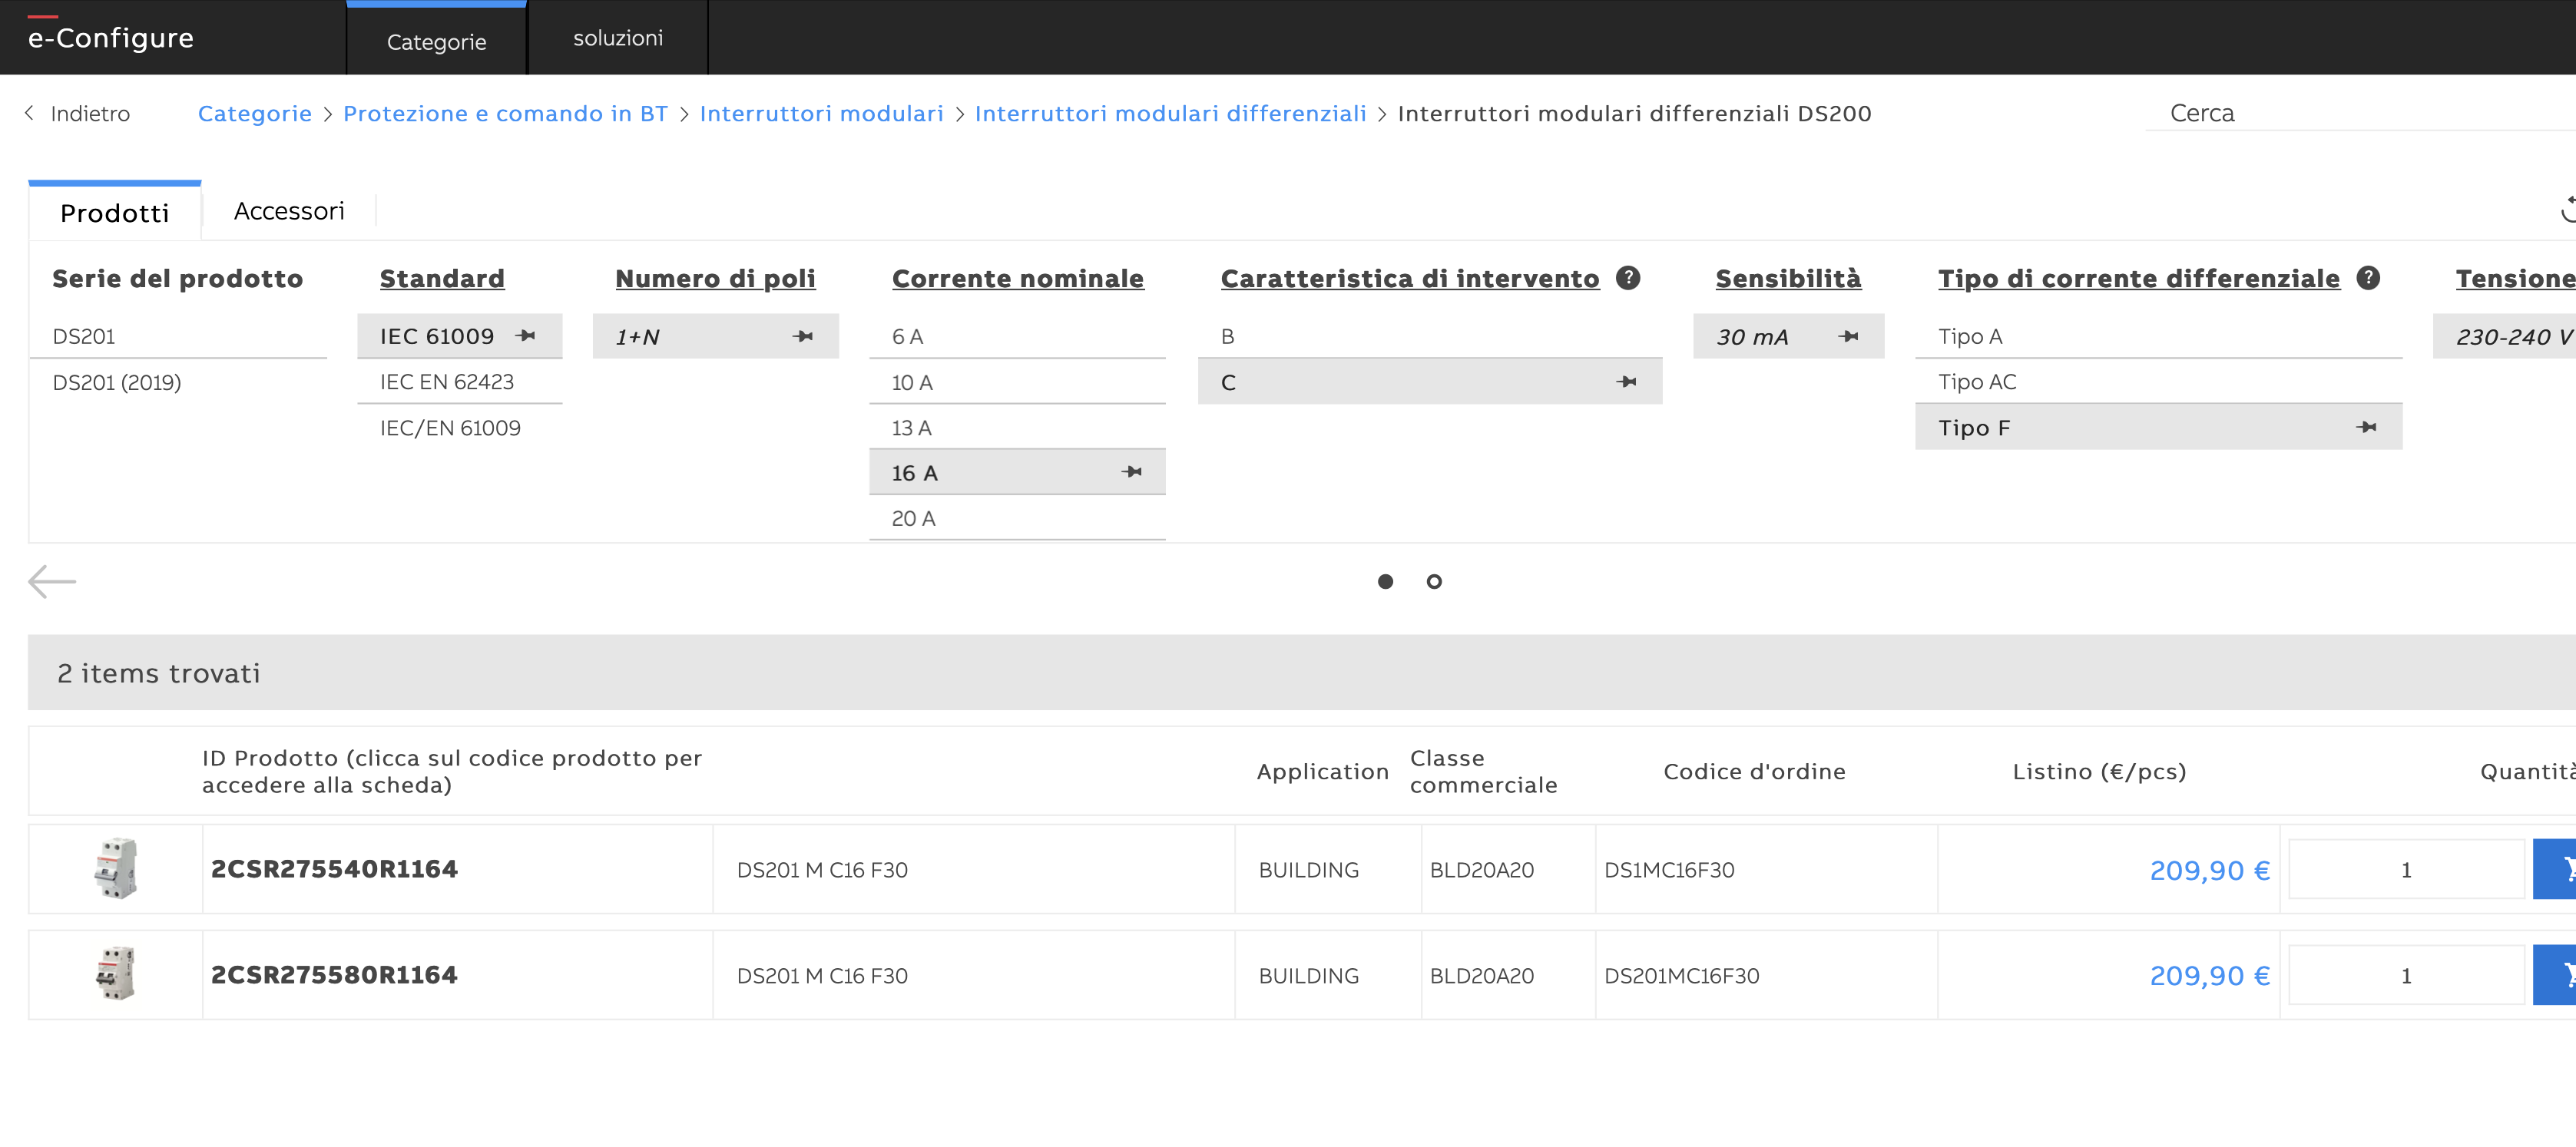Unpin the 16 A current filter icon
This screenshot has height=1147, width=2576.
click(1132, 472)
